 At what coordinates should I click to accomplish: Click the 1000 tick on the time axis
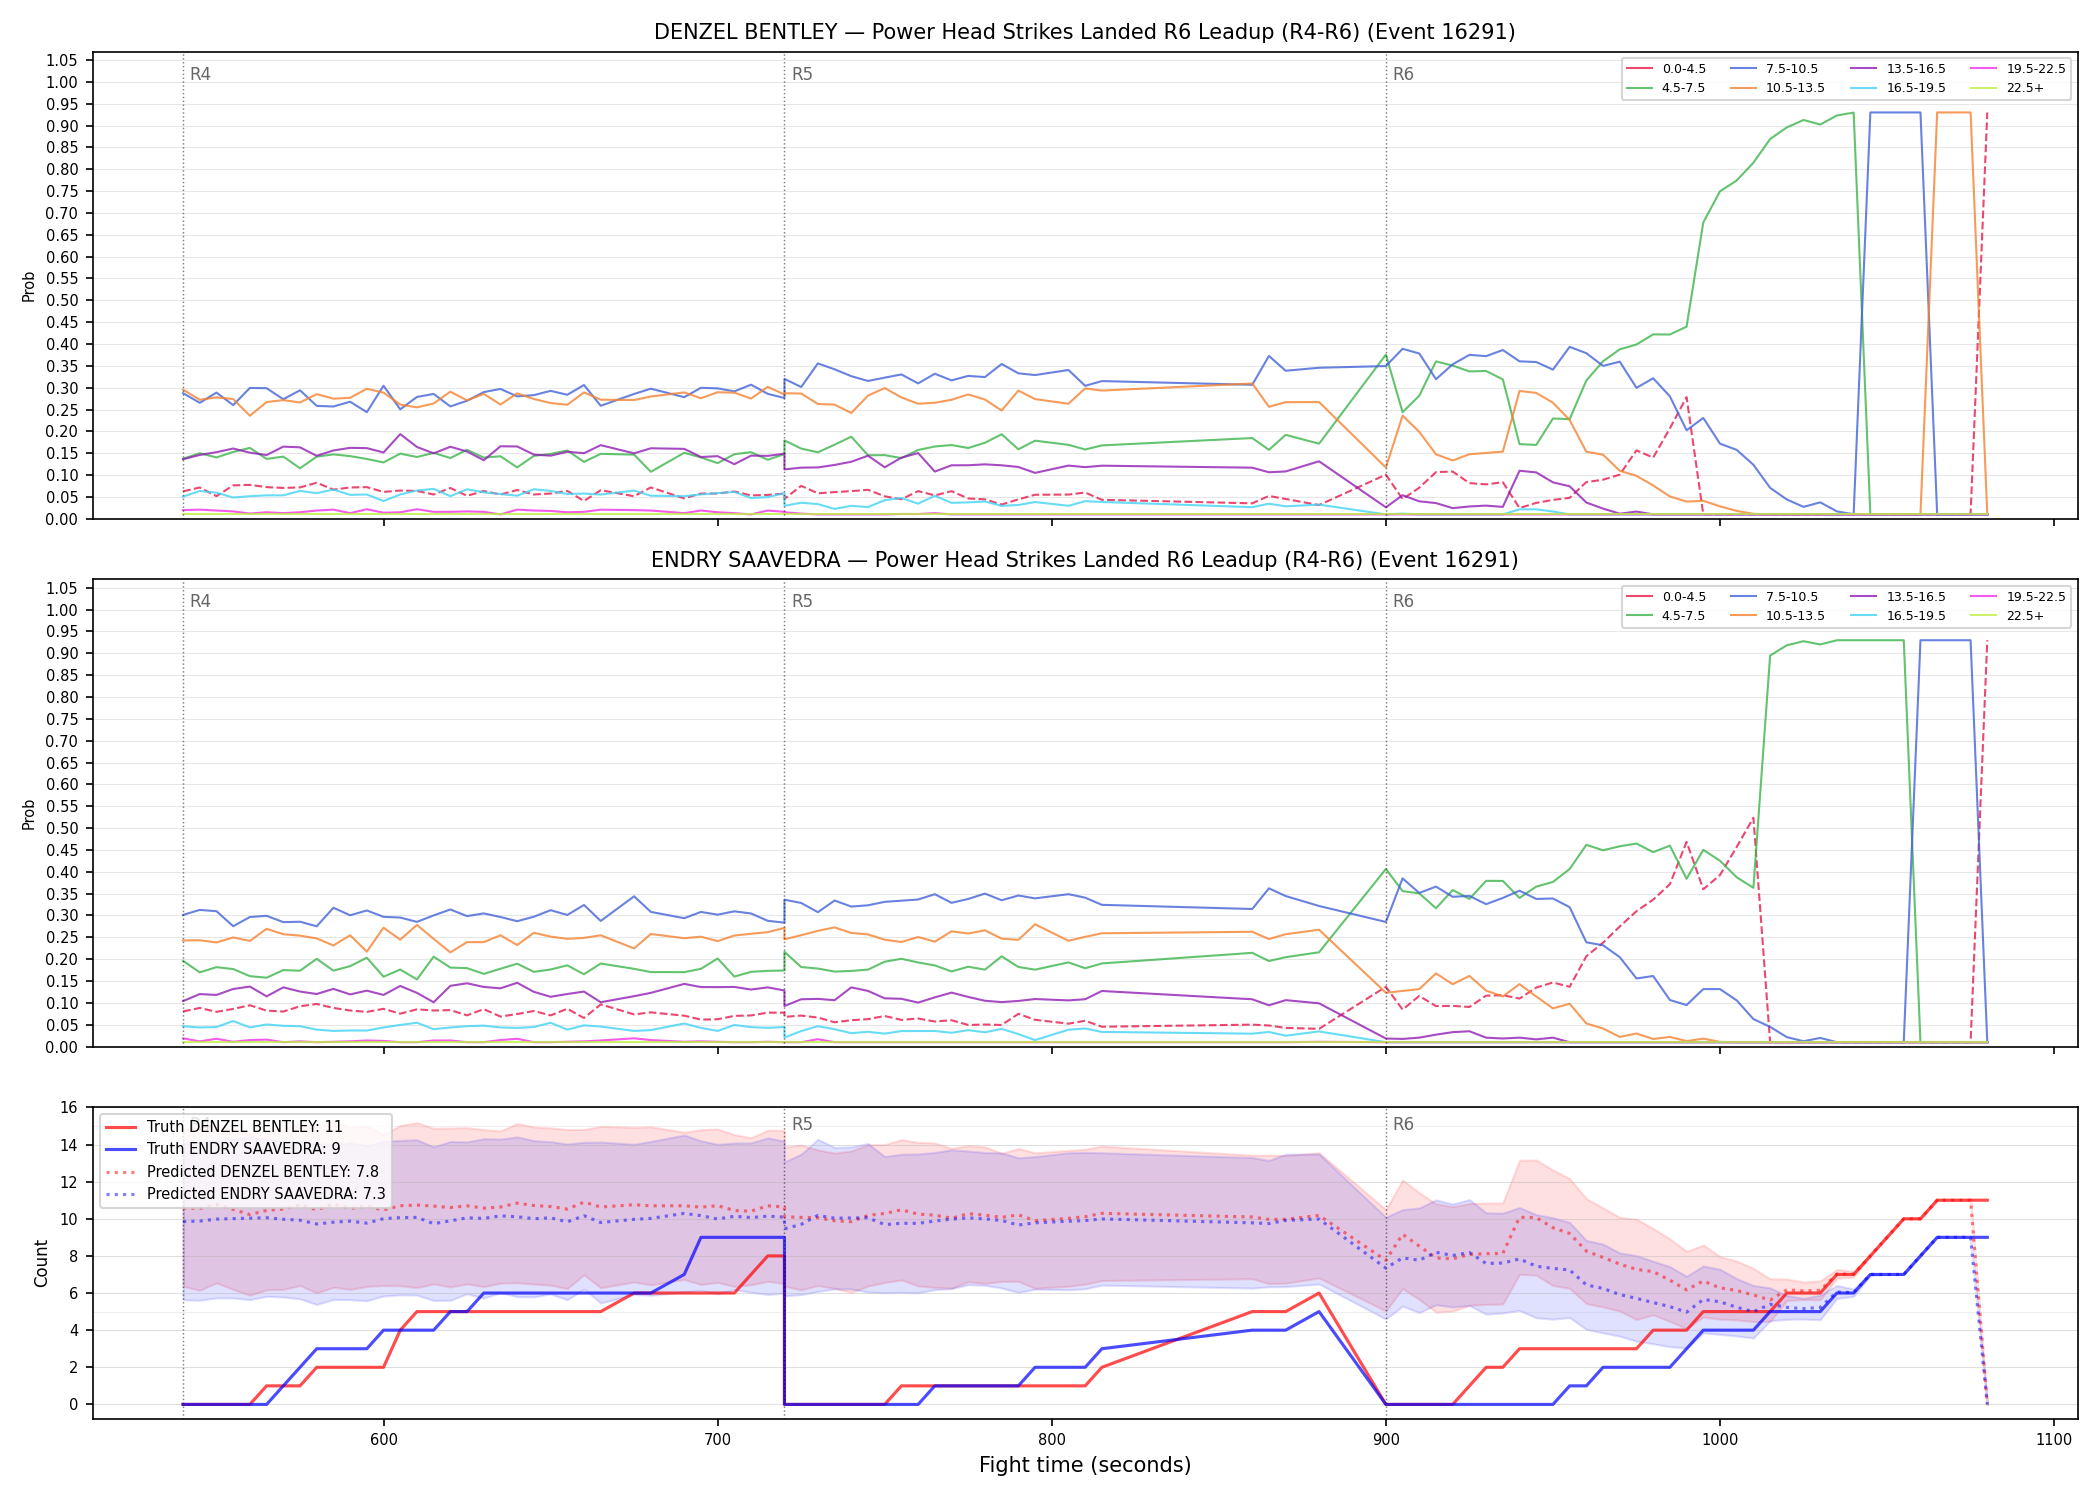tap(1720, 1439)
